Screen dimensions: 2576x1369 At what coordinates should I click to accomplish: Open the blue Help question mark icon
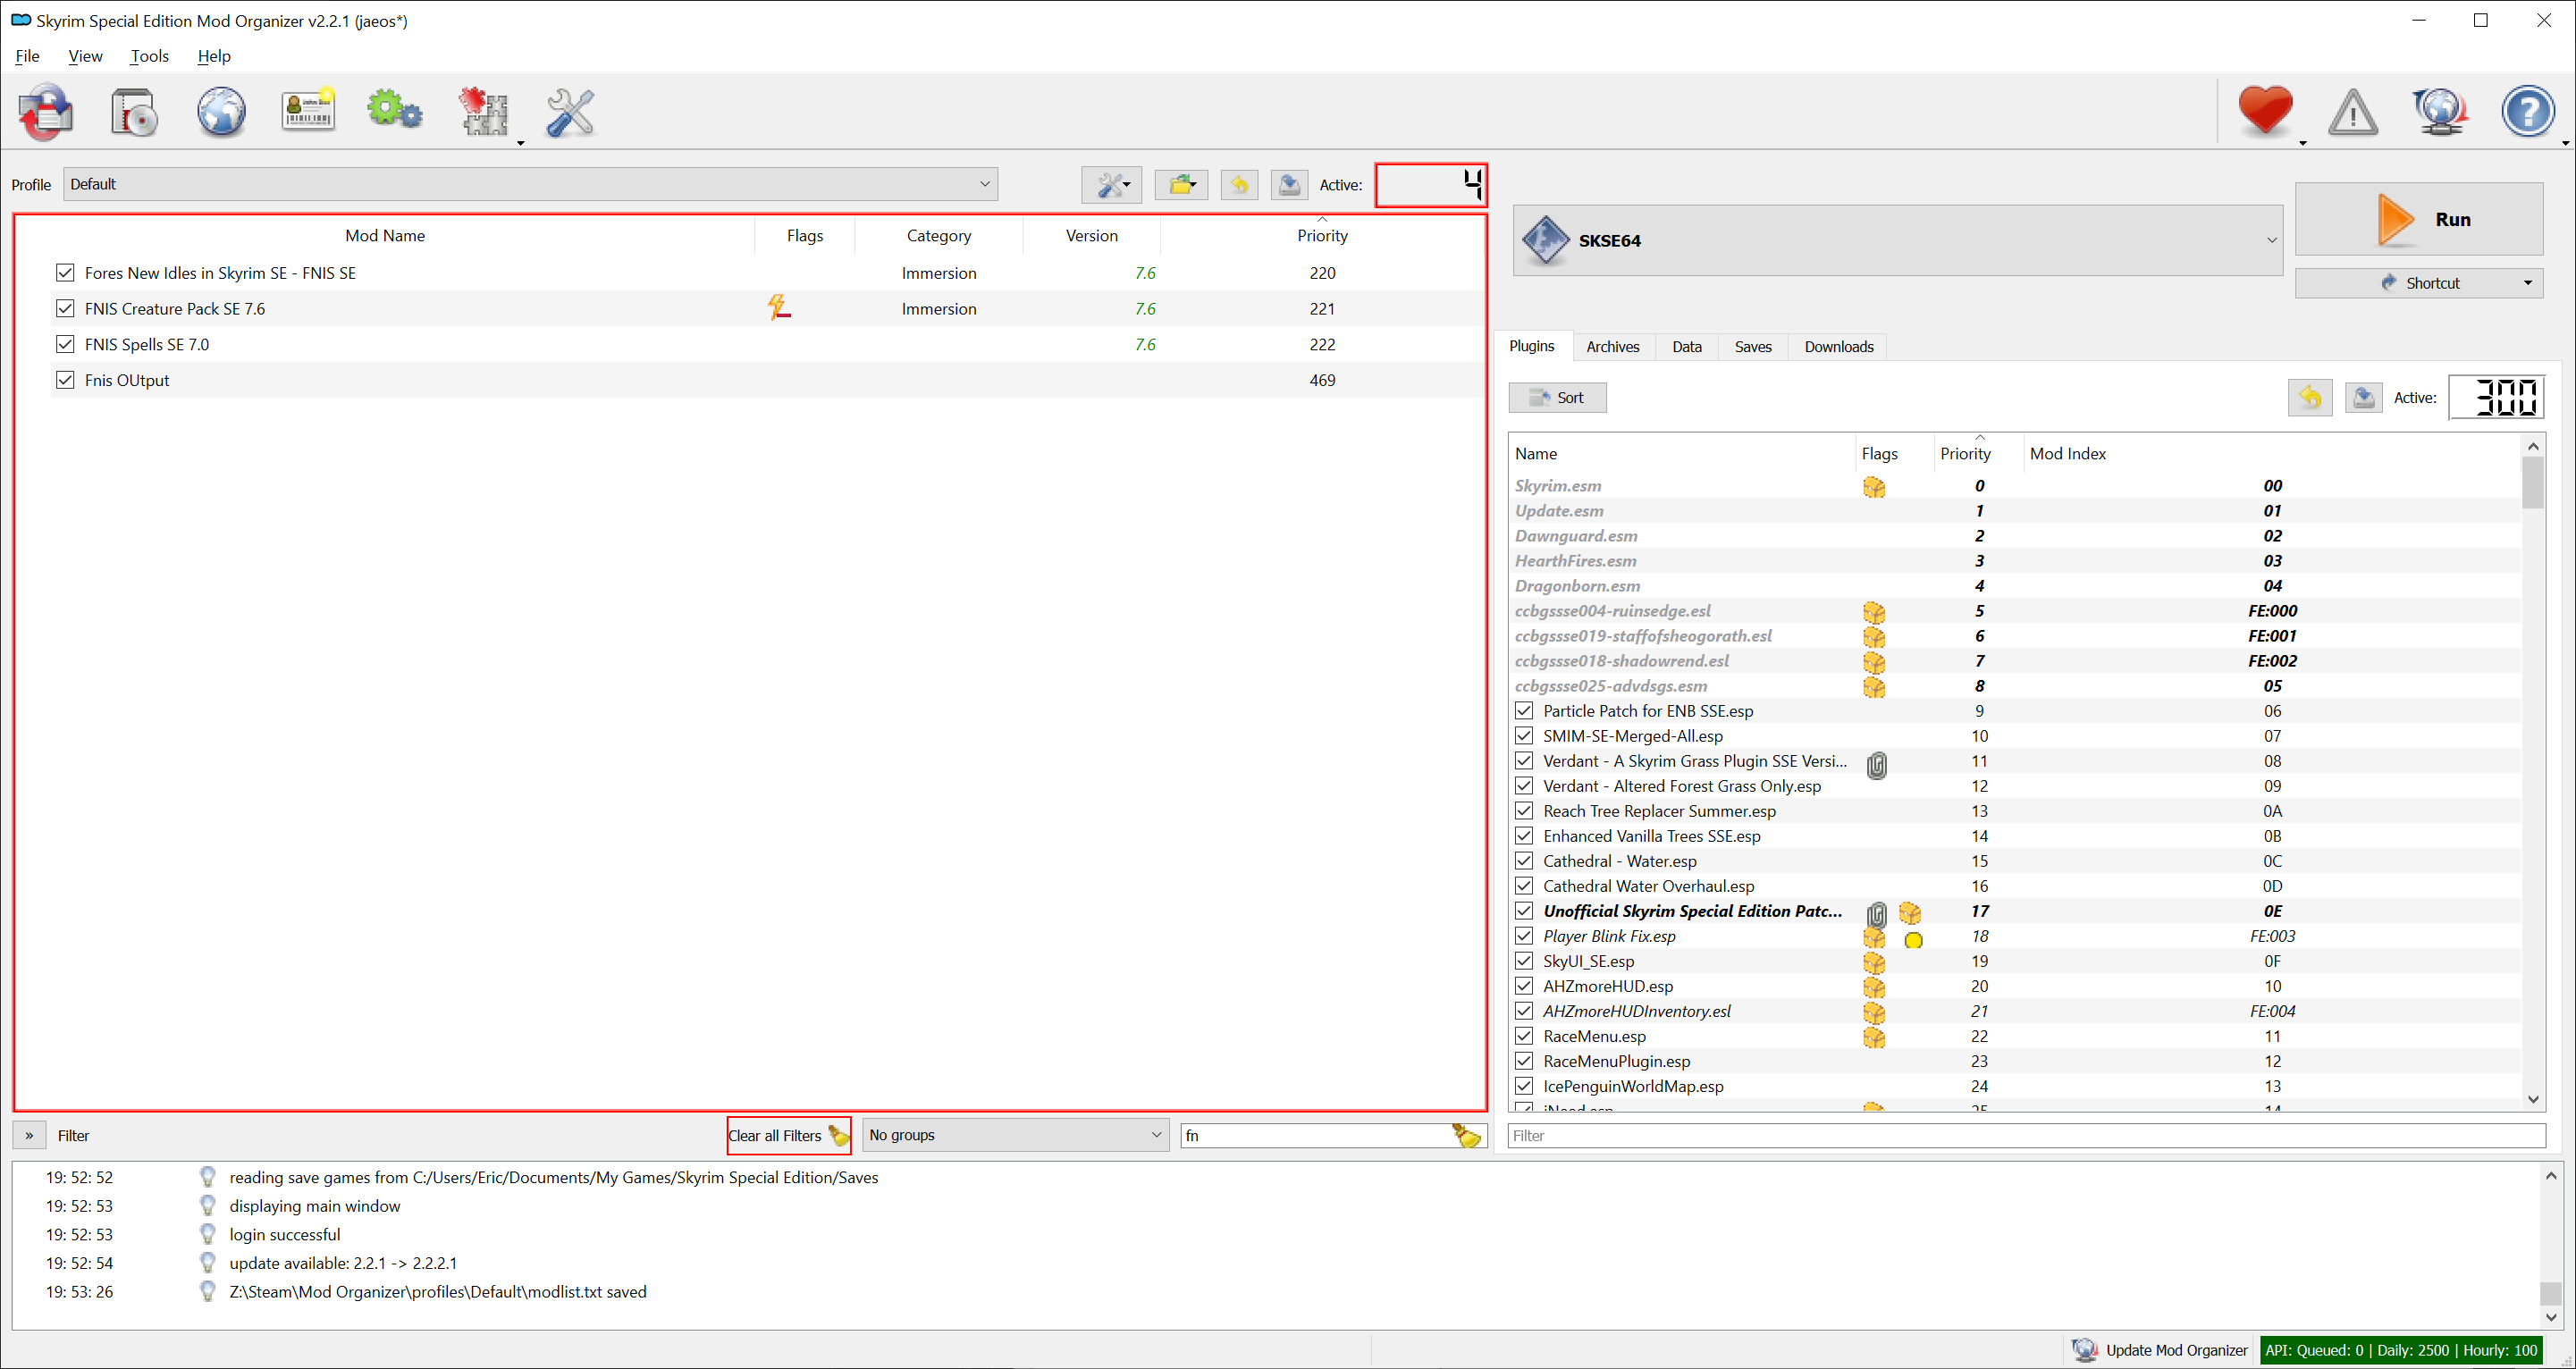[2528, 111]
